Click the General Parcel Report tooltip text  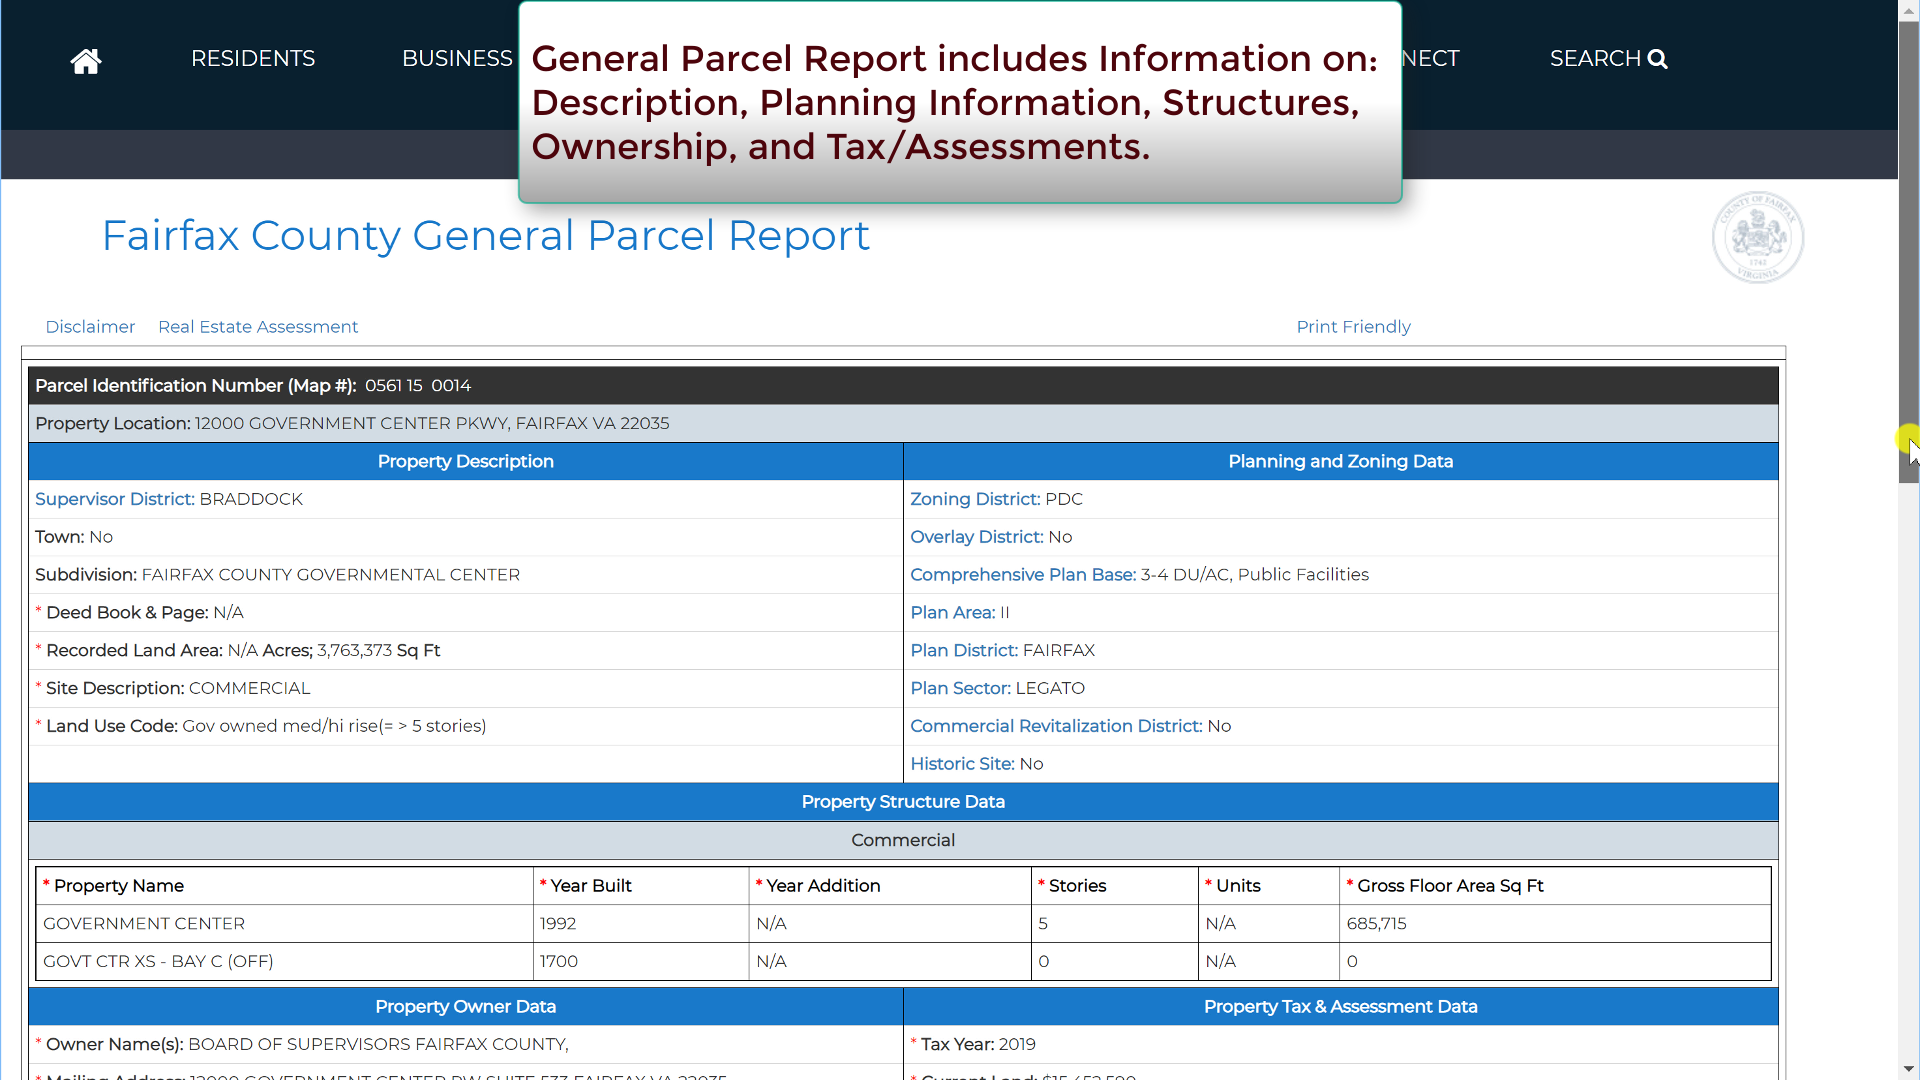[955, 103]
